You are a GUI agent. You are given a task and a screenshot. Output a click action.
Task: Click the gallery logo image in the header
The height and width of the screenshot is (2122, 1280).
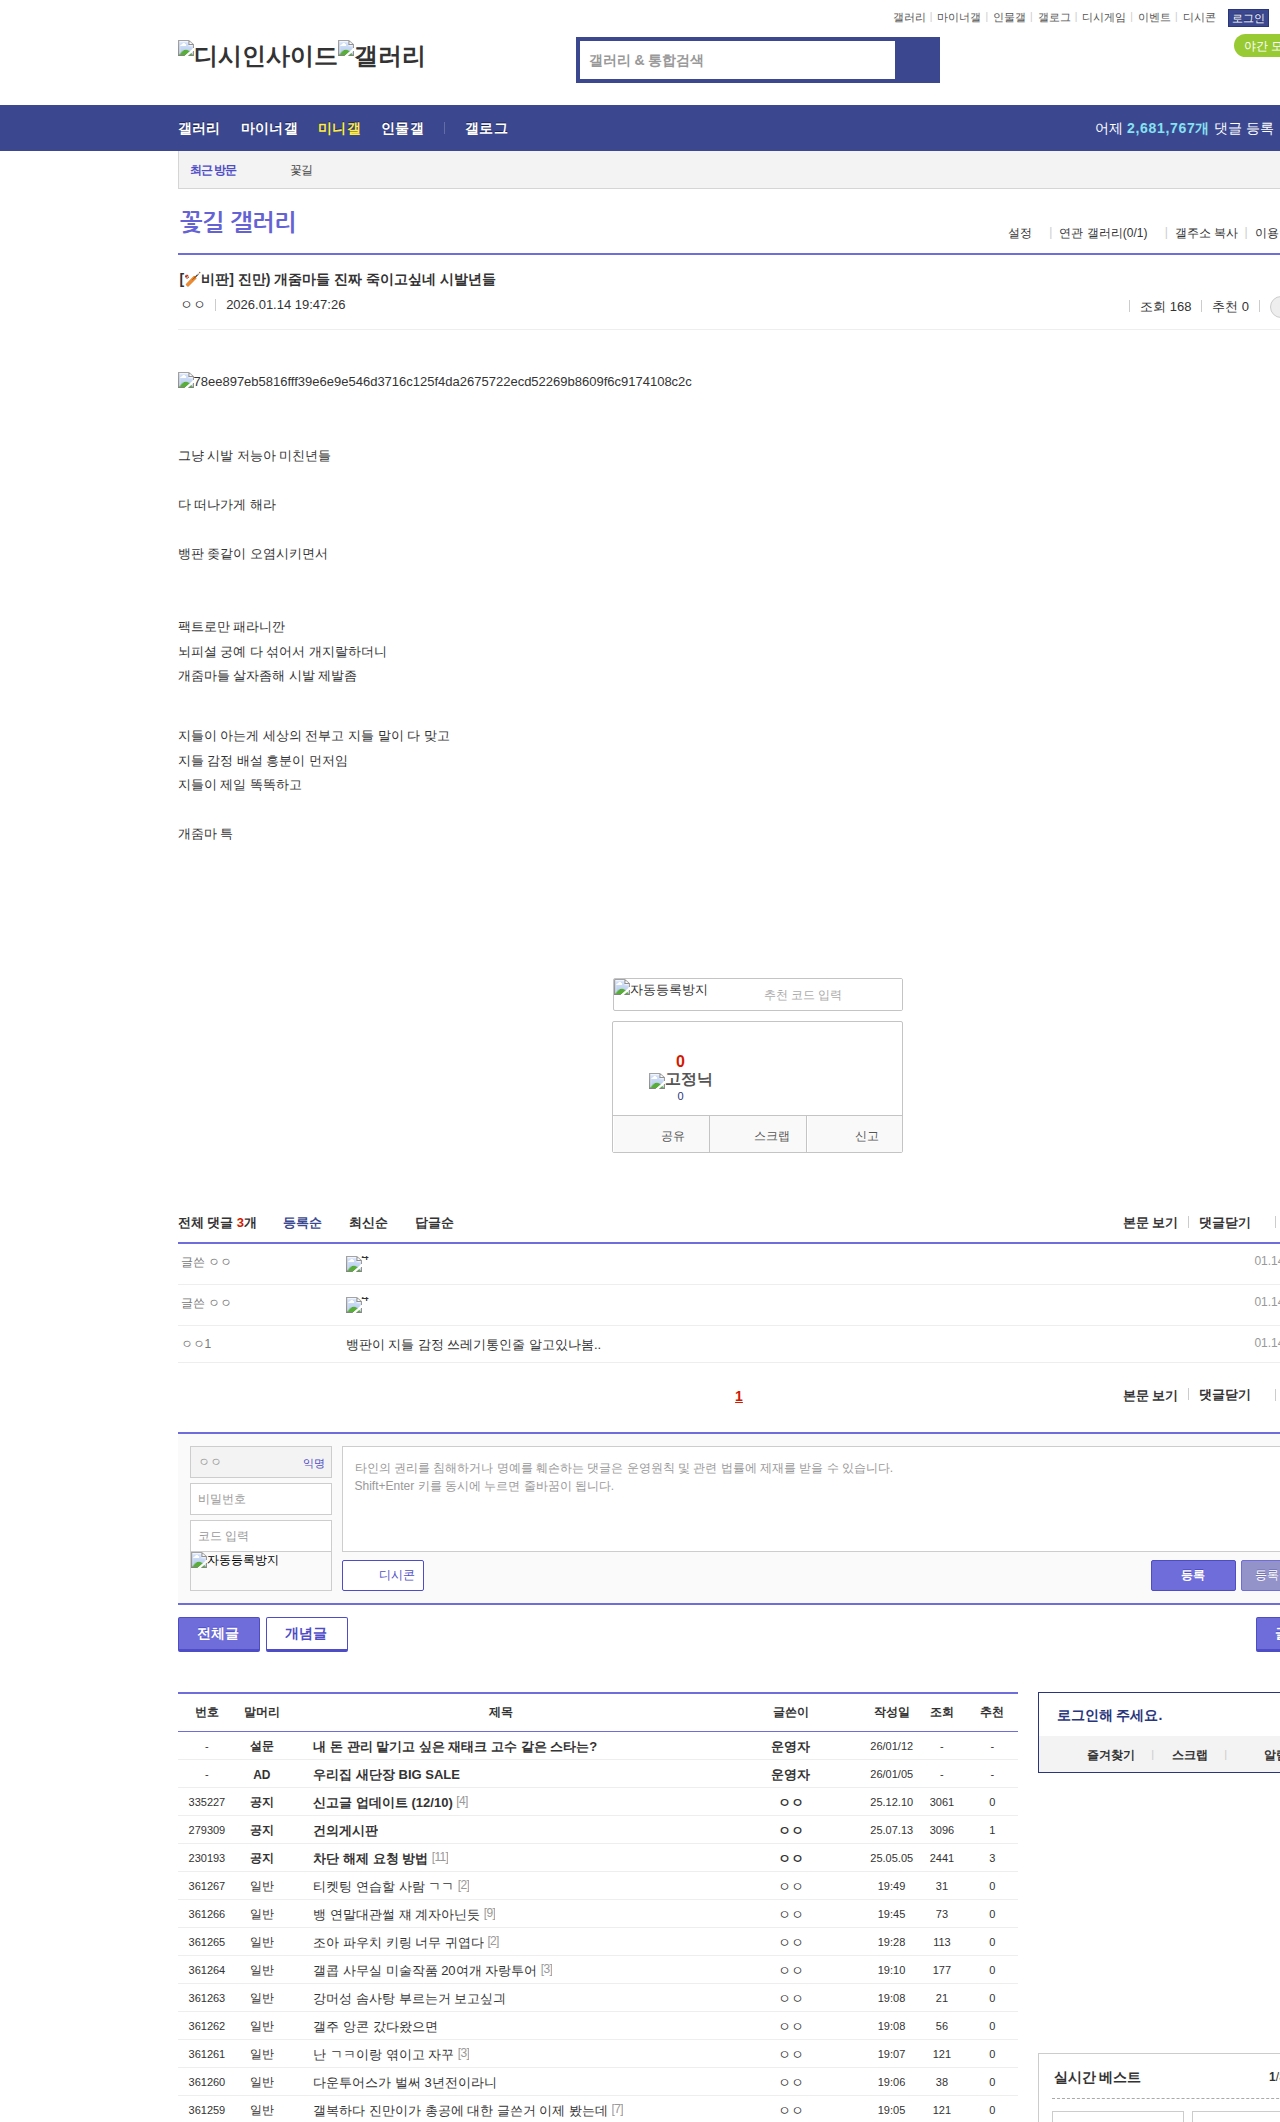[381, 56]
